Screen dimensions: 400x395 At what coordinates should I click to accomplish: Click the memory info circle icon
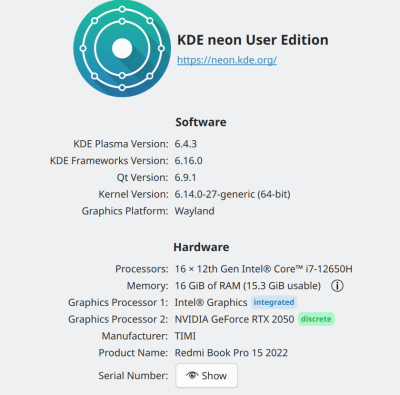point(337,286)
